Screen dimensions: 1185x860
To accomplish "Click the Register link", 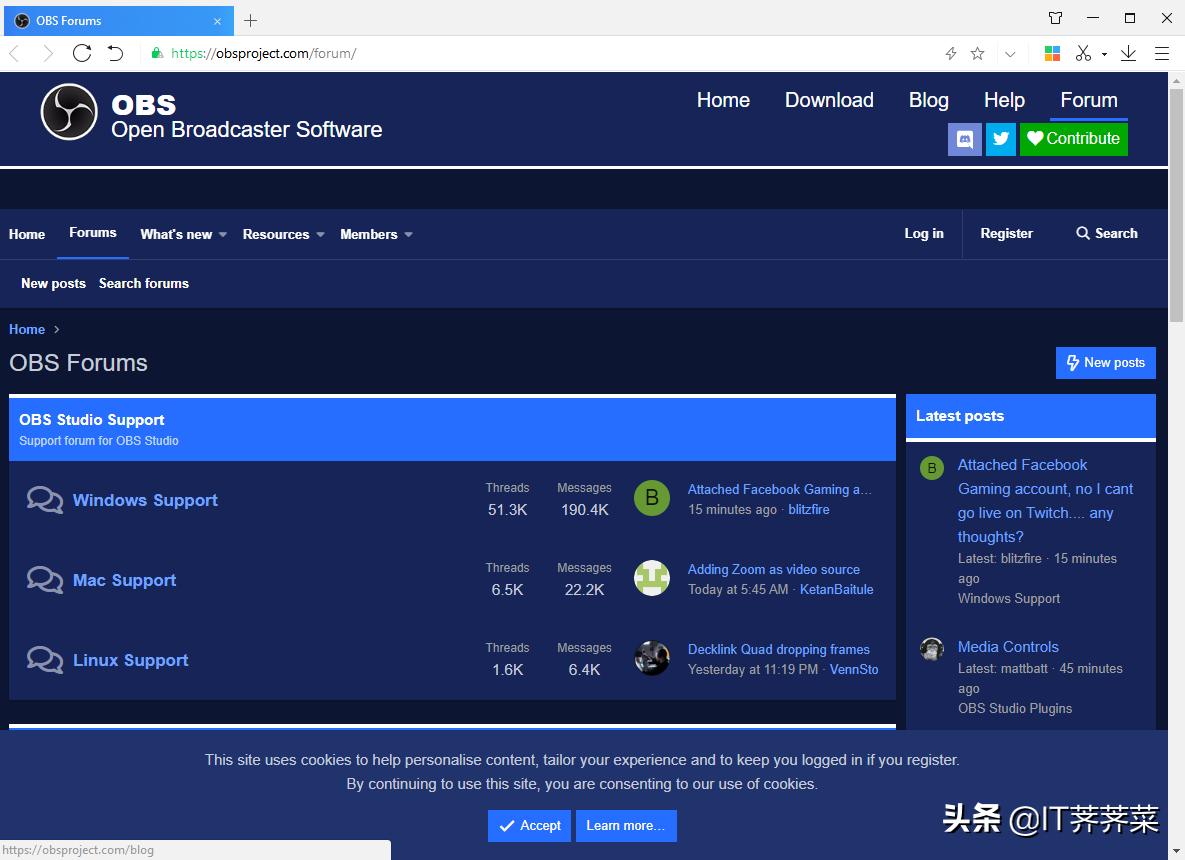I will click(1007, 234).
